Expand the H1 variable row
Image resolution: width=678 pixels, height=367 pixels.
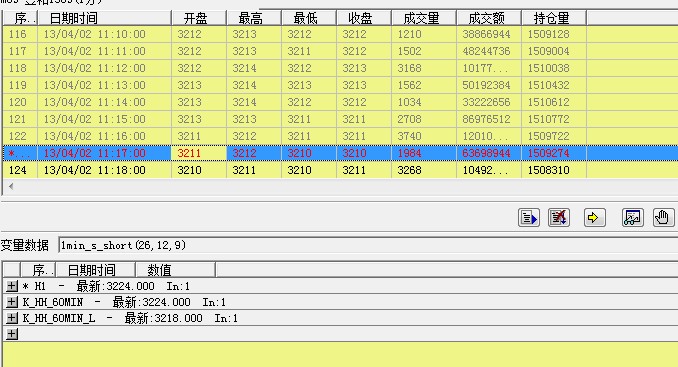click(12, 286)
